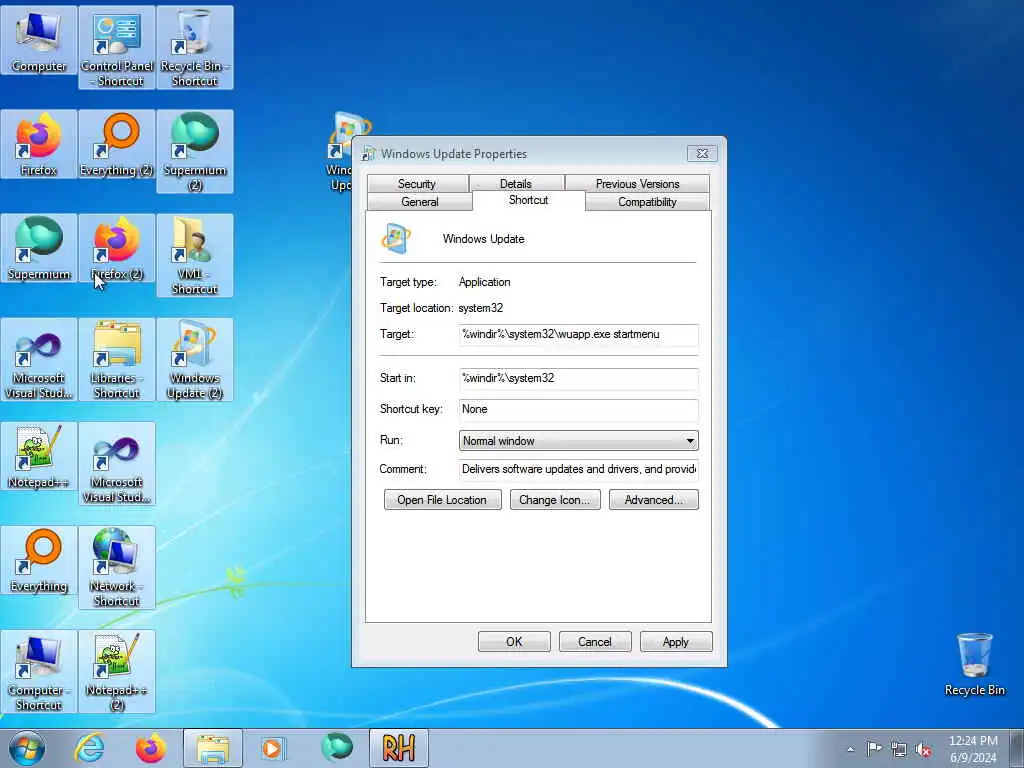Select the Network - Shortcut icon
Image resolution: width=1024 pixels, height=768 pixels.
[x=117, y=568]
